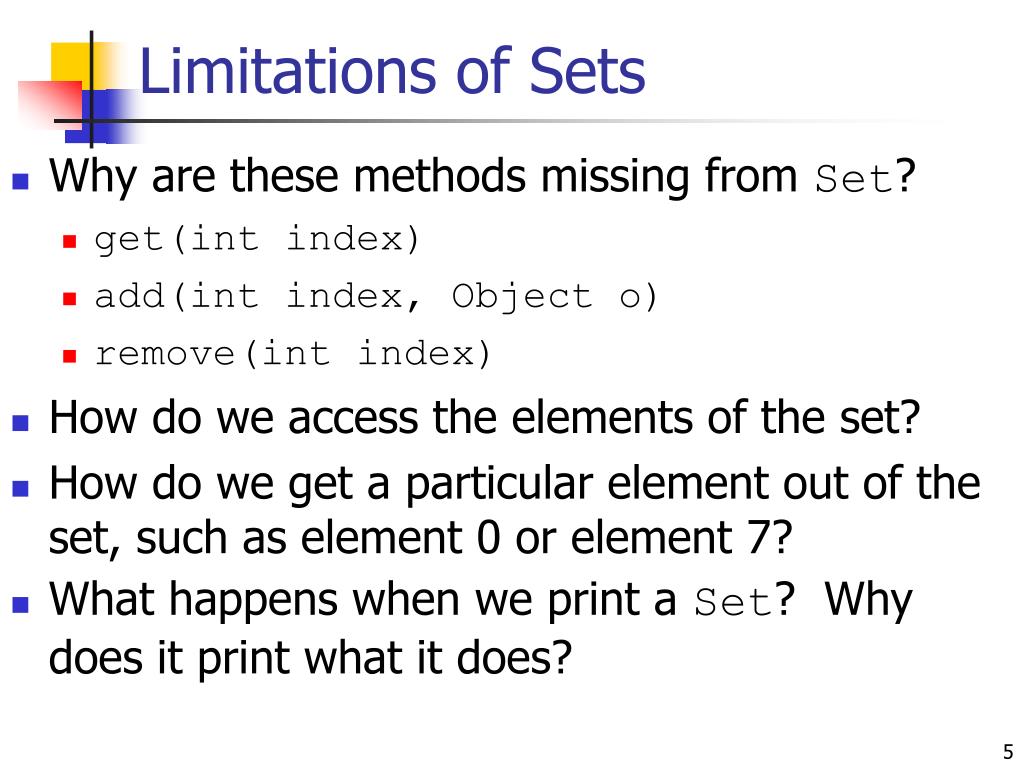The width and height of the screenshot is (1024, 768).
Task: Click the add(int index, Object o) code text
Action: (376, 296)
